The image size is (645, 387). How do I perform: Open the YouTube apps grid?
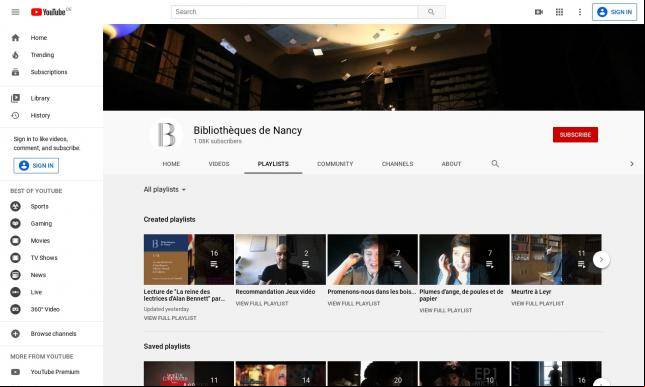(559, 12)
